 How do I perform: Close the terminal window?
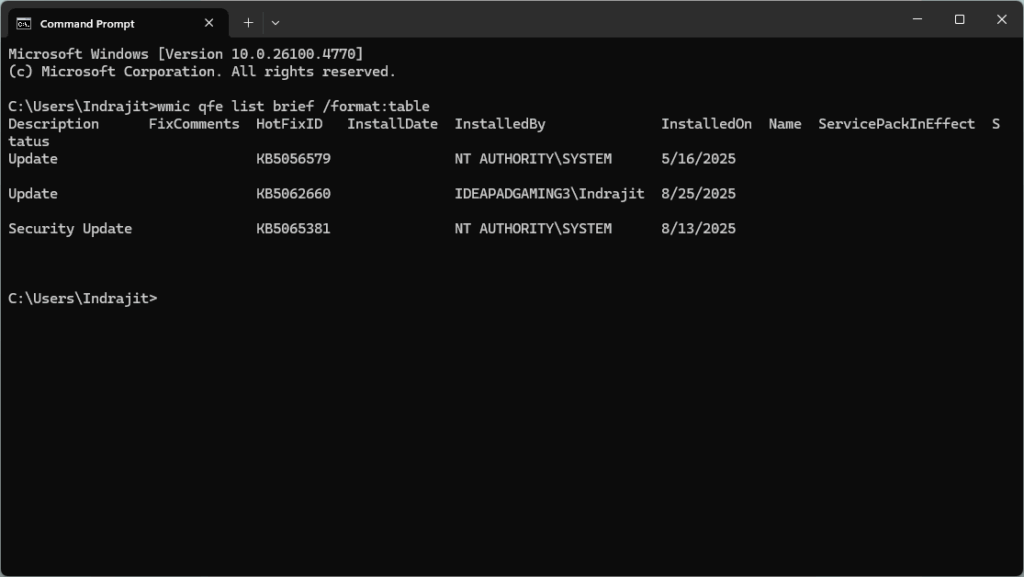(1001, 20)
